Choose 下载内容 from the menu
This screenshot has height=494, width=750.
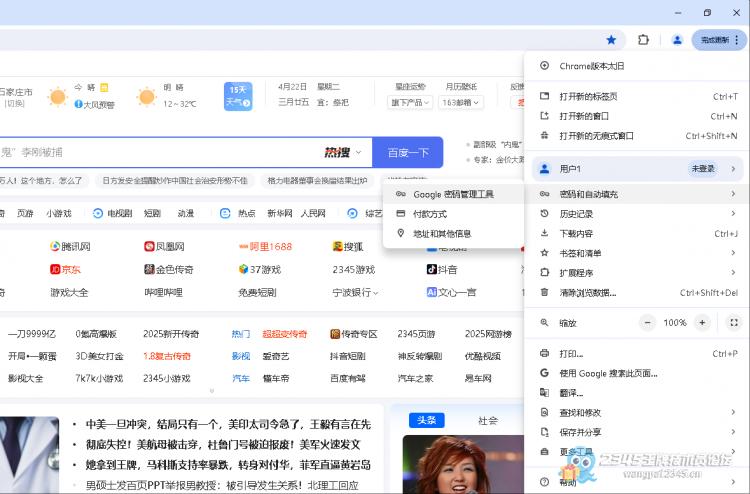[638, 233]
